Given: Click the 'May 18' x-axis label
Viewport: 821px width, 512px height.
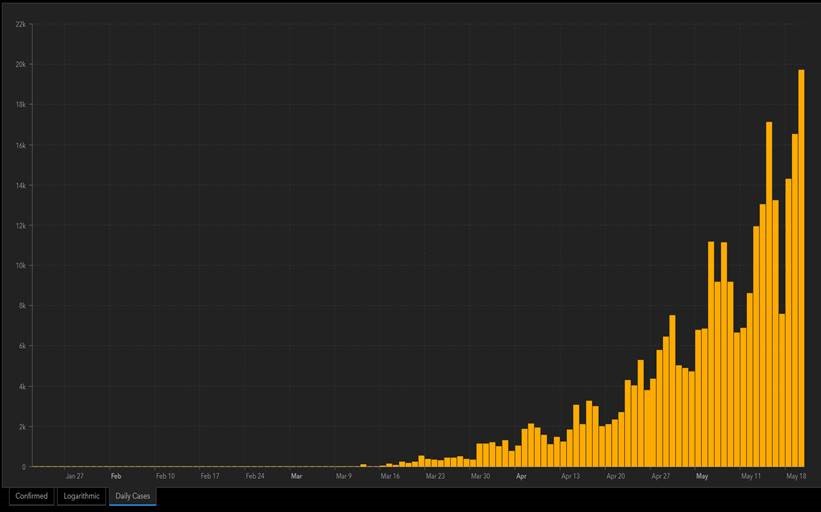Looking at the screenshot, I should 795,477.
